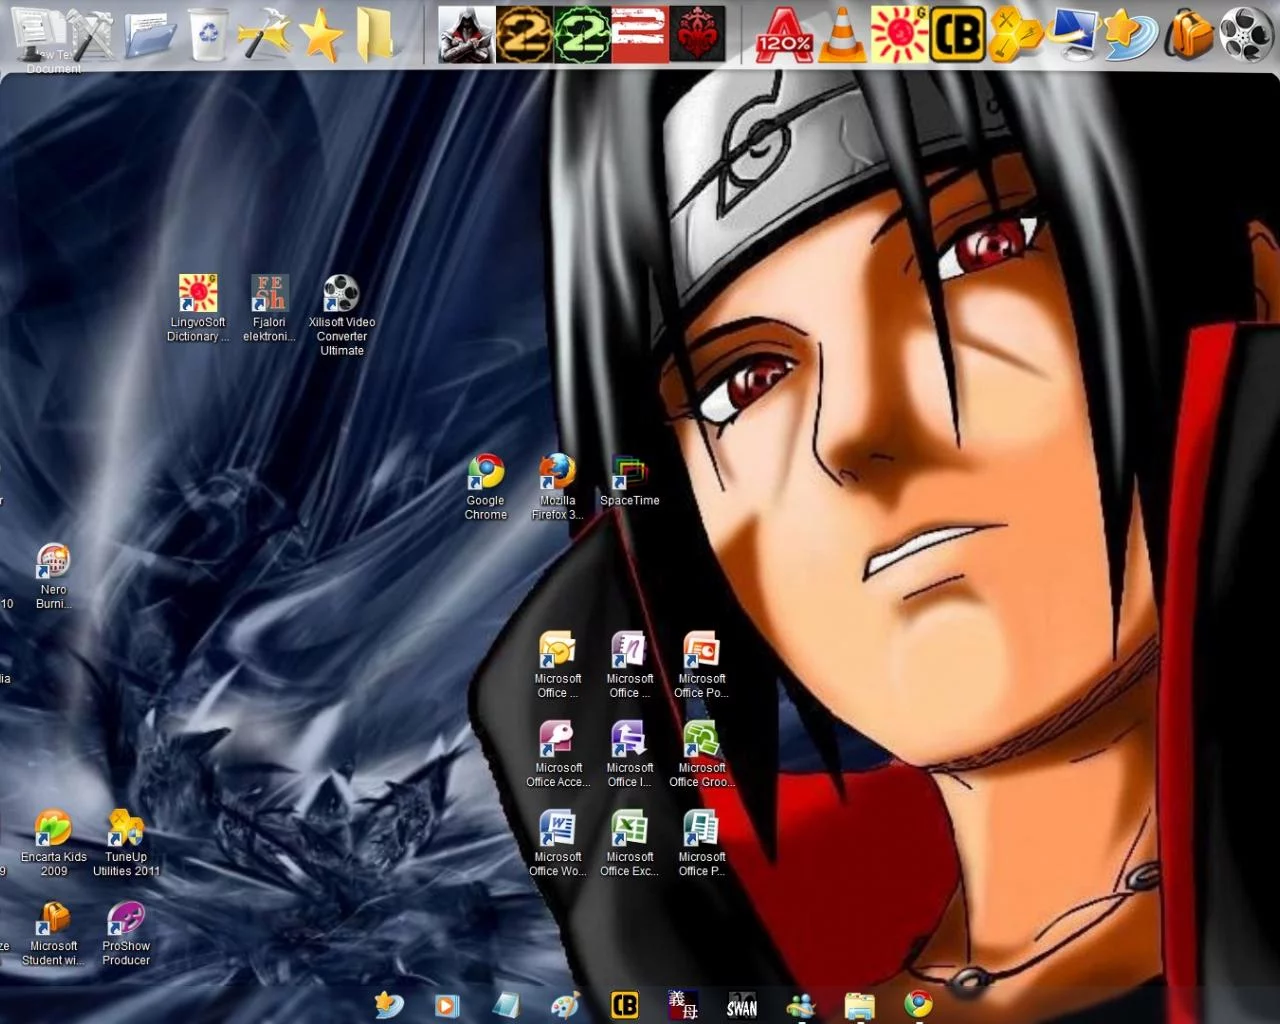Click CB icon in bottom dock

coord(624,1005)
